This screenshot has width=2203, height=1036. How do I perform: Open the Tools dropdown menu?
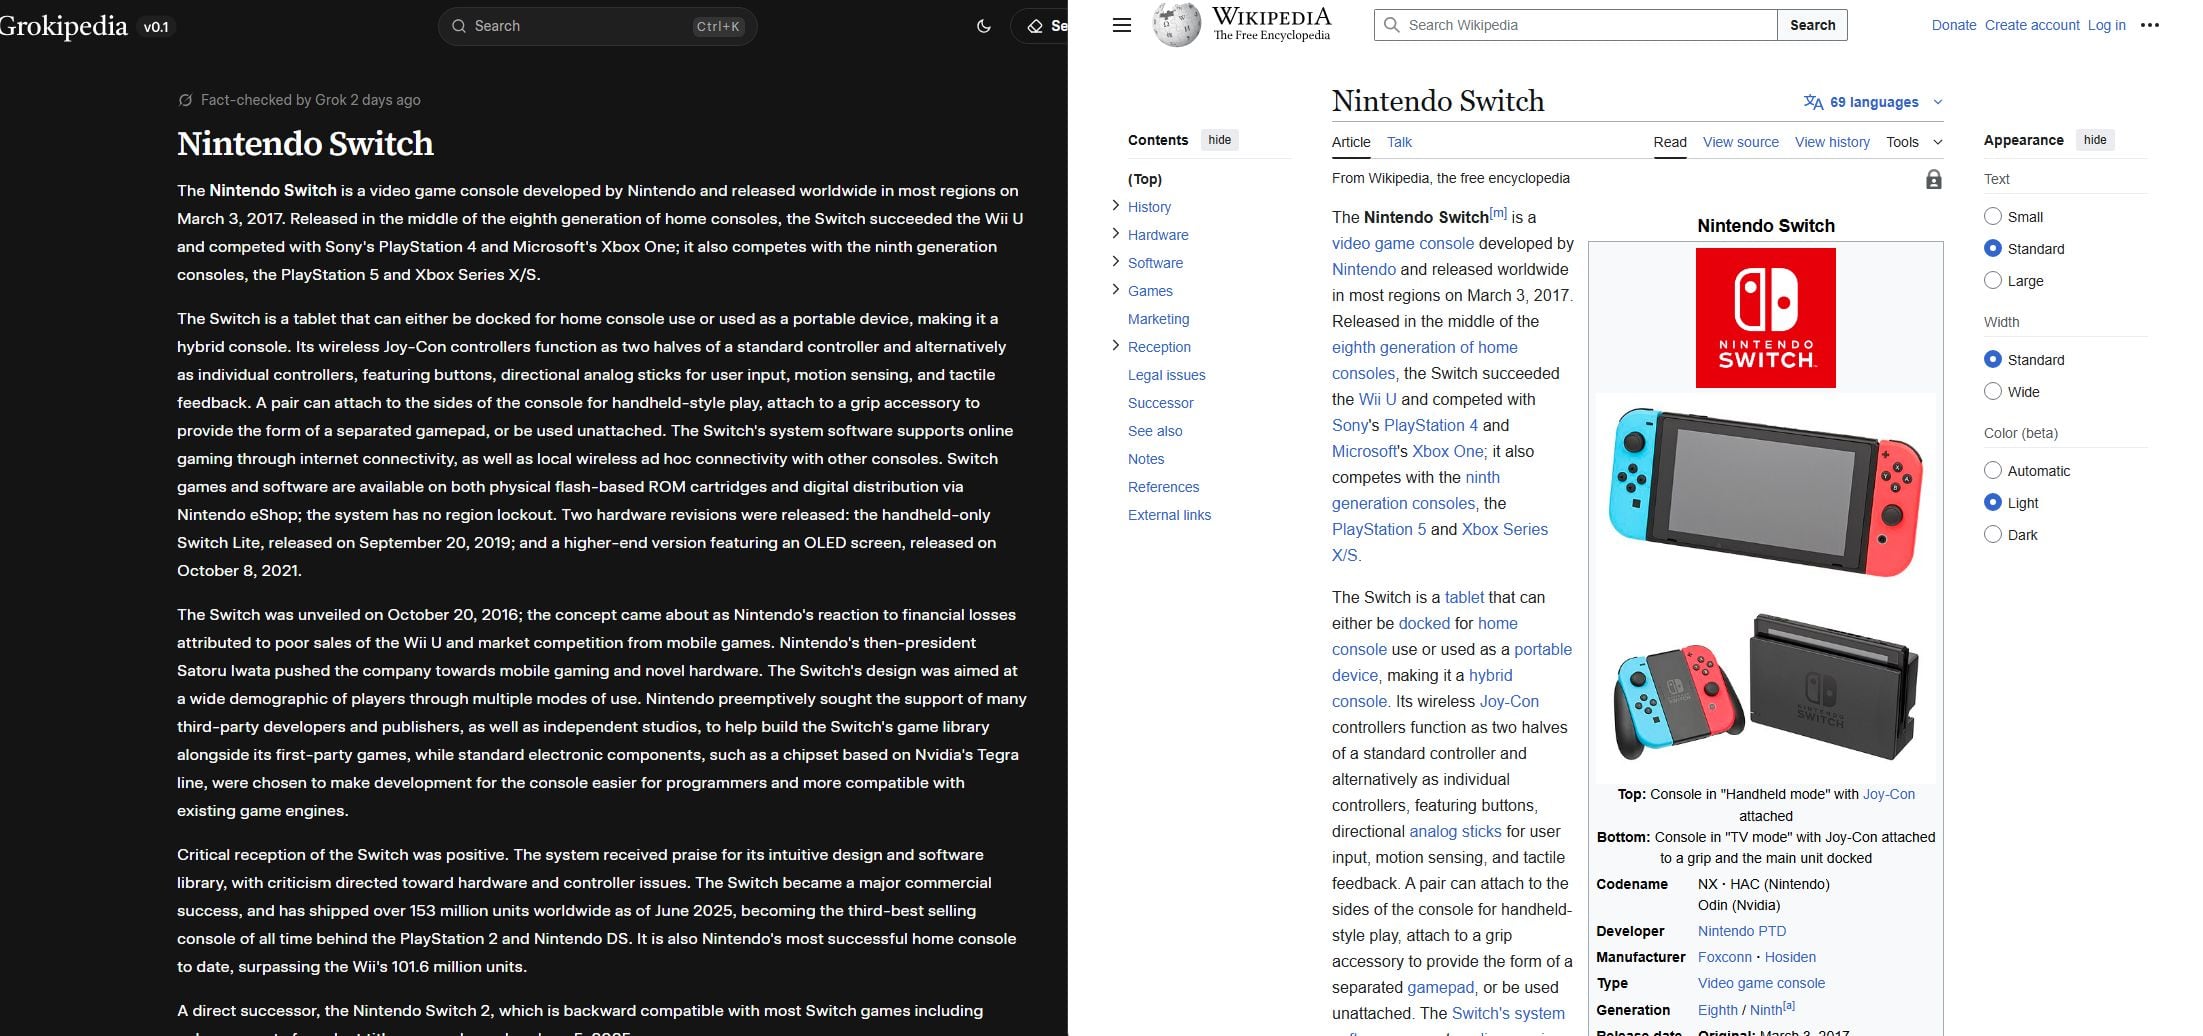pyautogui.click(x=1913, y=142)
